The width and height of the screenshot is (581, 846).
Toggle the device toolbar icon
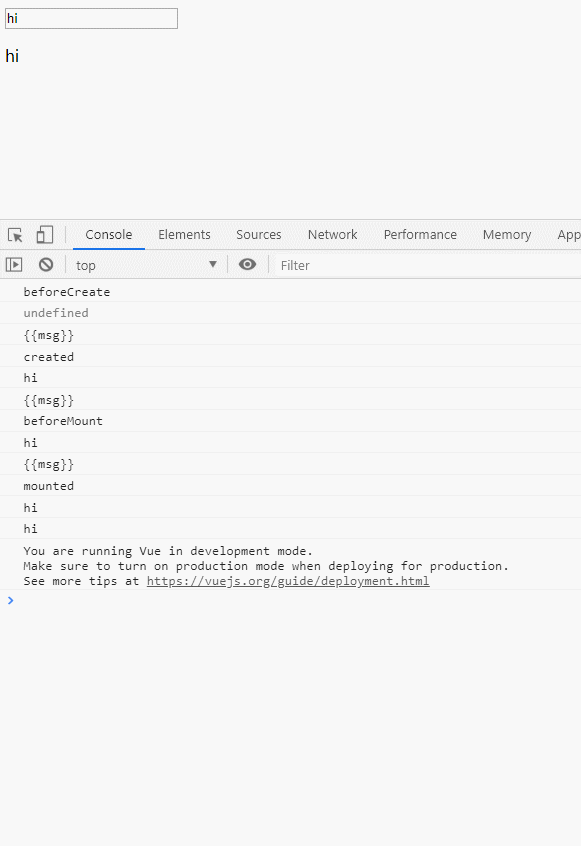point(44,235)
